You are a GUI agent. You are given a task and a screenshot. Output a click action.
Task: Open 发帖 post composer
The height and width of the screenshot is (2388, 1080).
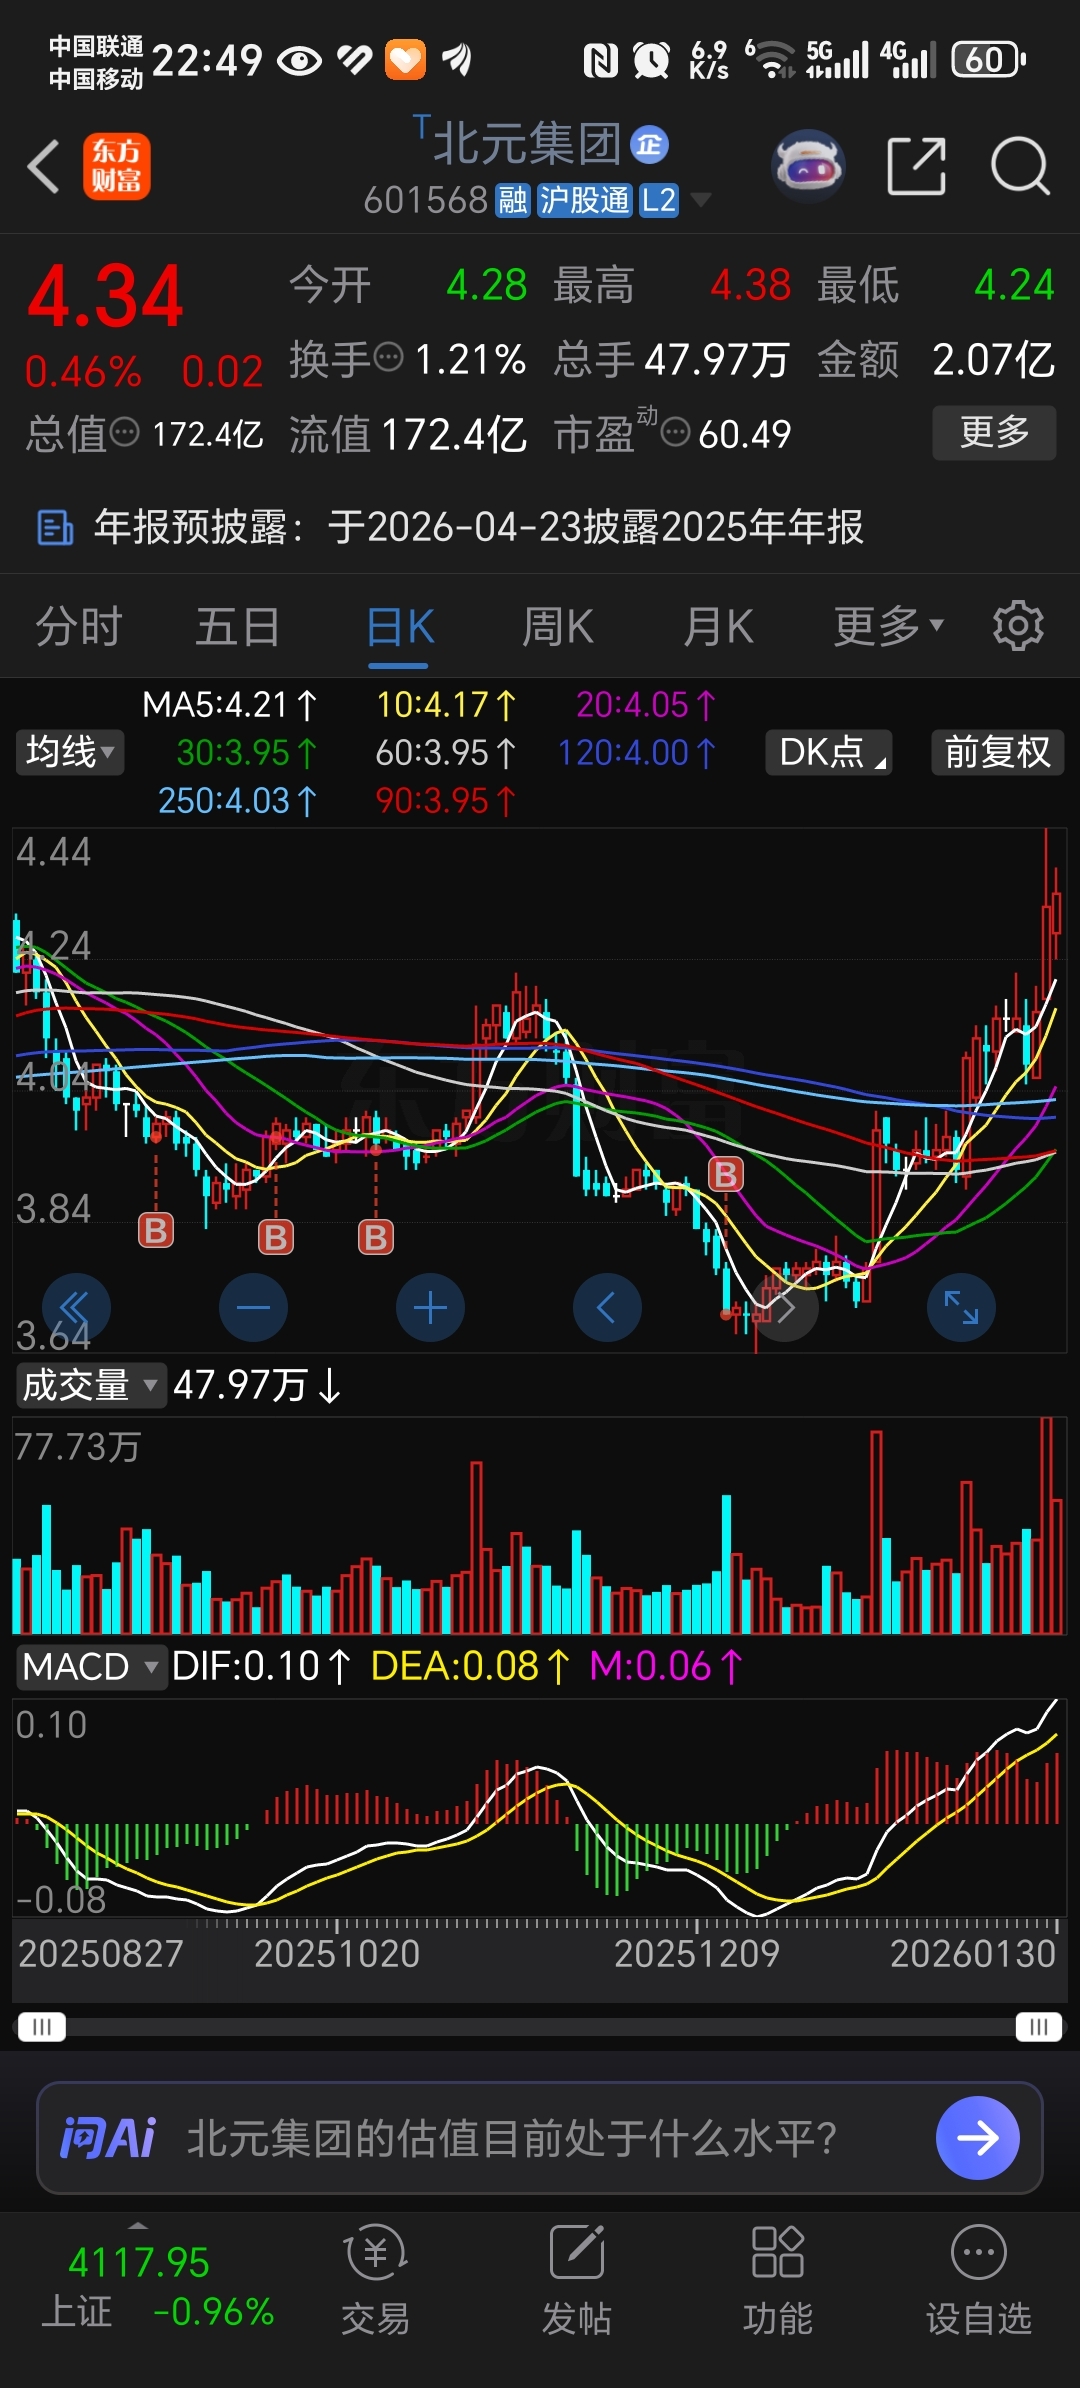[x=577, y=2280]
